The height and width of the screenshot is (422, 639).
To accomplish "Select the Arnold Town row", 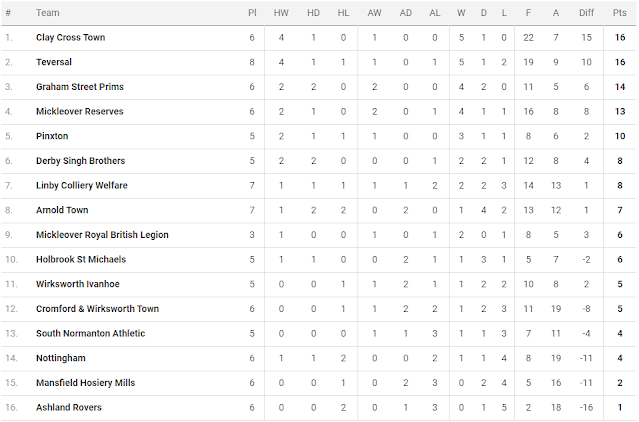I will click(x=319, y=210).
